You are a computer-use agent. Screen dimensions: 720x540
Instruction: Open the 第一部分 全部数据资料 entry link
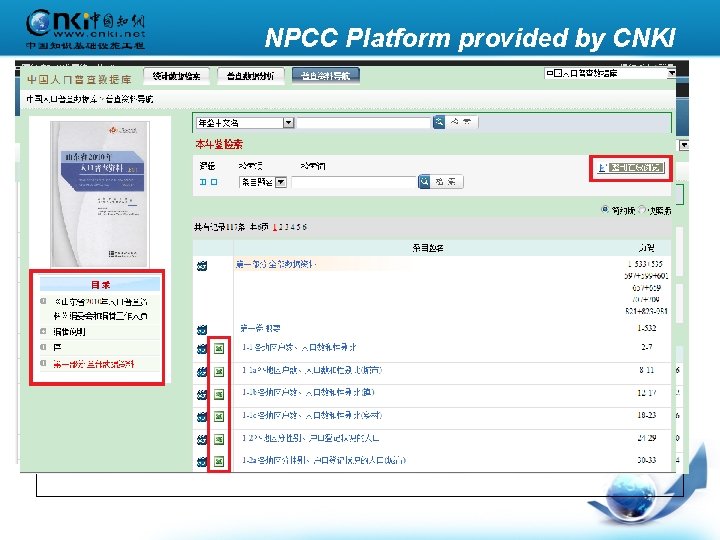(x=276, y=264)
